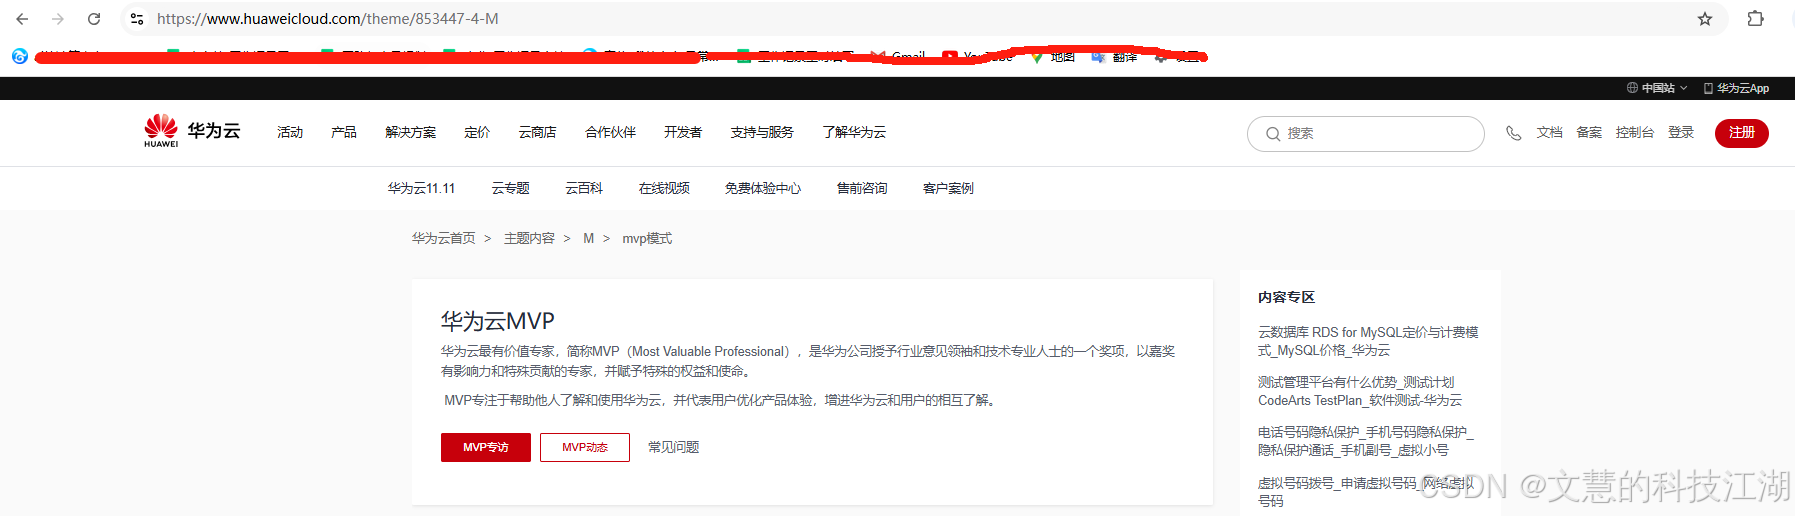Click the browser address bar URL
This screenshot has height=516, width=1795.
pyautogui.click(x=327, y=19)
